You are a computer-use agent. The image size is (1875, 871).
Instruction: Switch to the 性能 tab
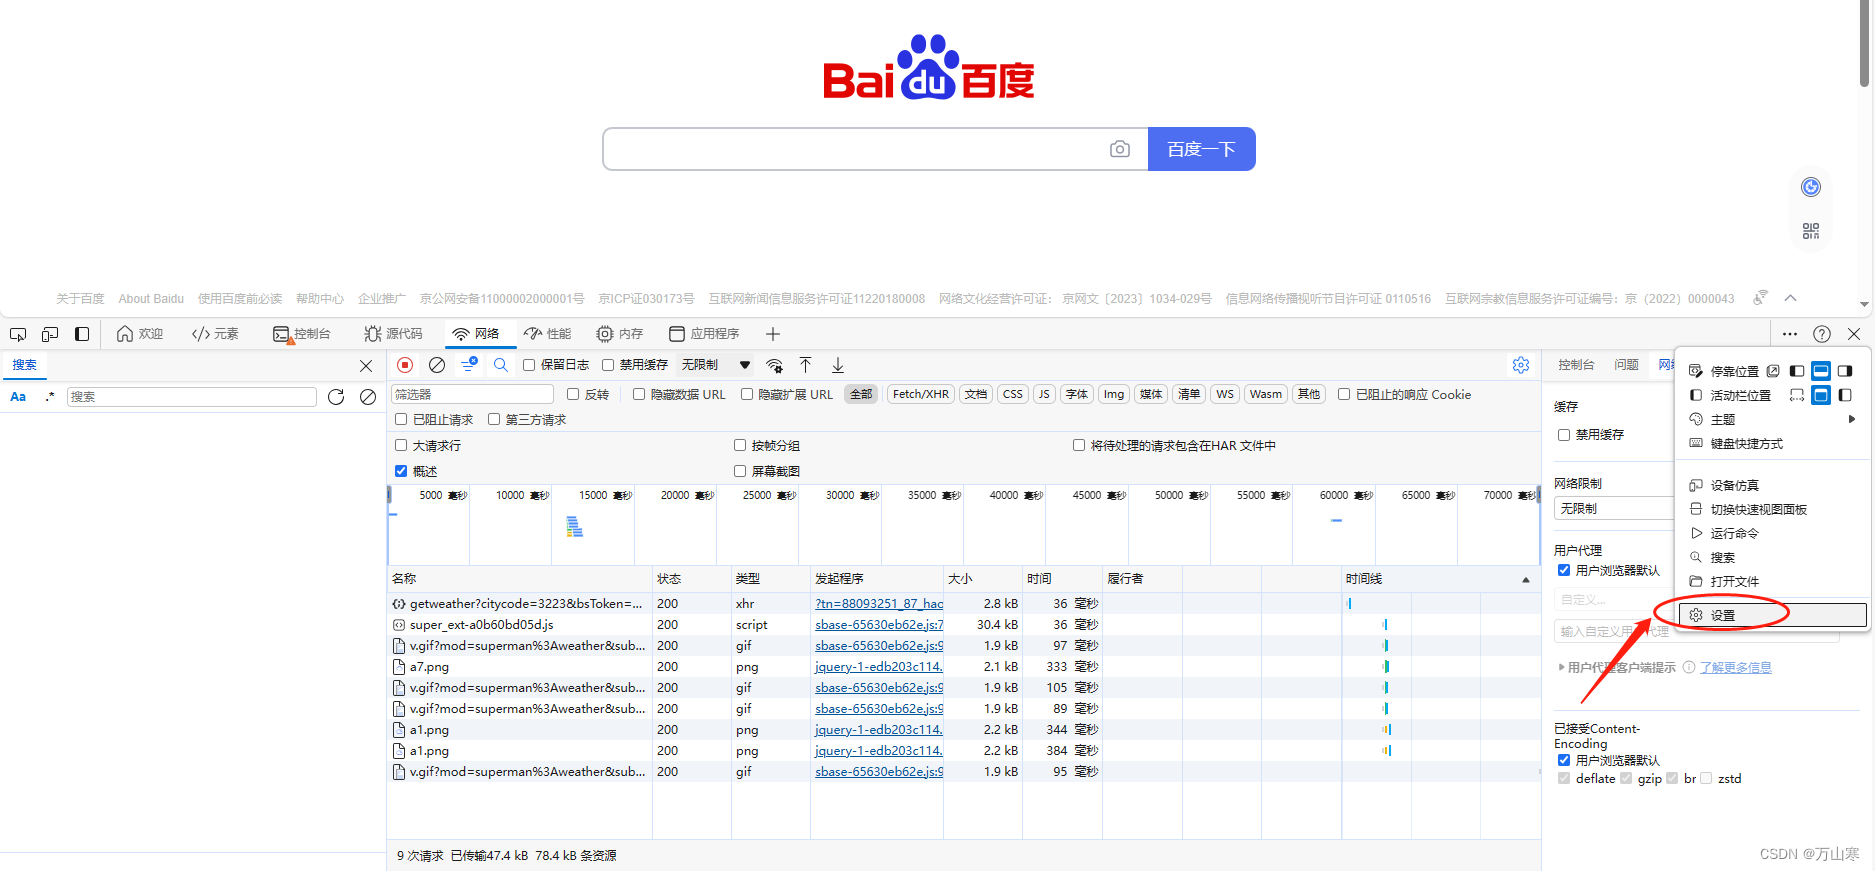pyautogui.click(x=548, y=334)
